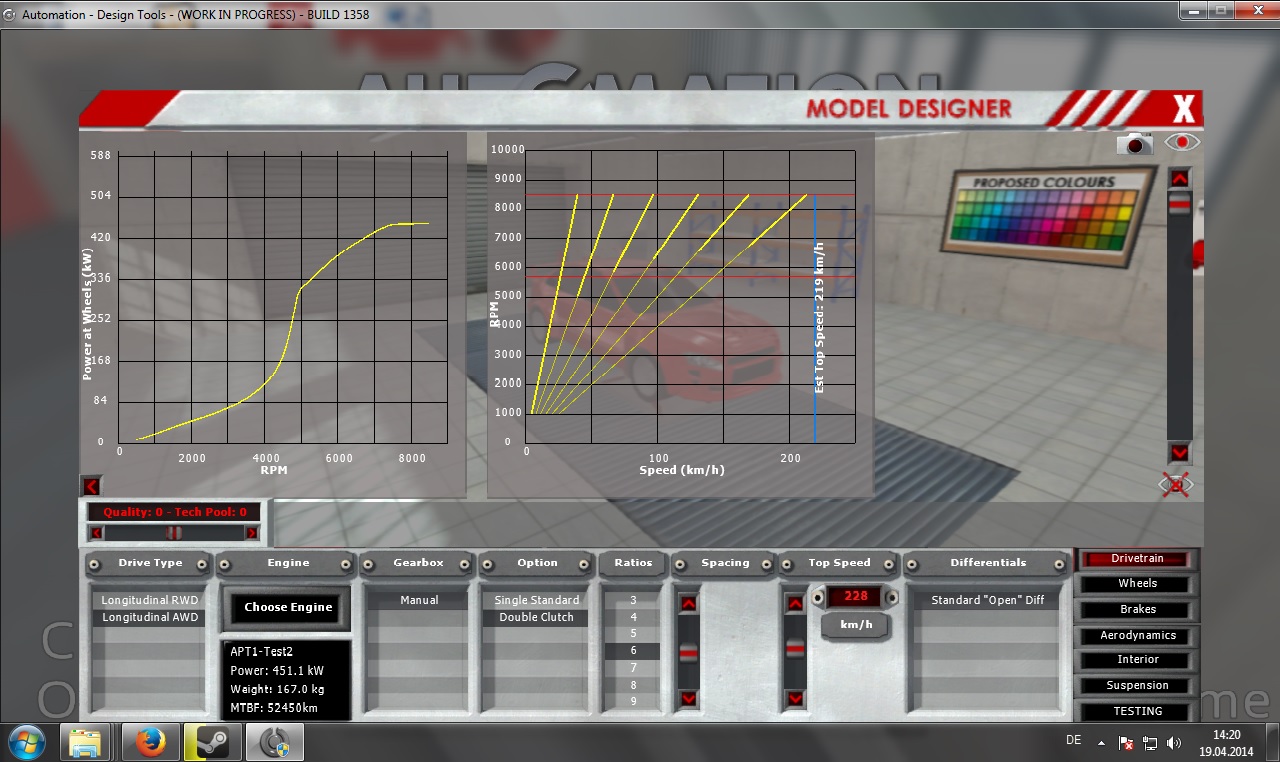Click the "MTBF: 52450km" text

pos(276,708)
